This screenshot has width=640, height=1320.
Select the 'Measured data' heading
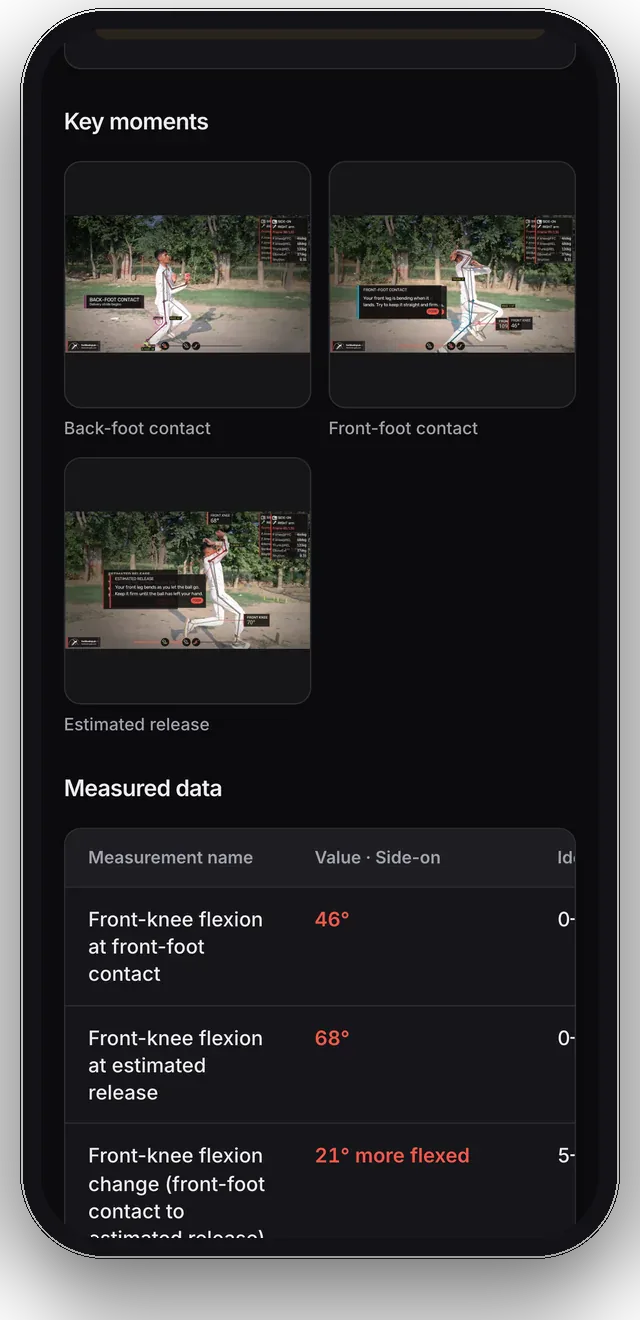(x=143, y=788)
